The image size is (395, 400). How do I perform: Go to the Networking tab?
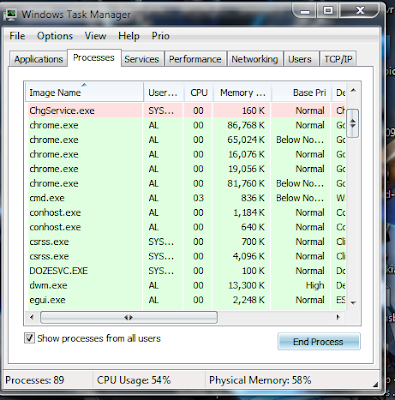coord(255,59)
